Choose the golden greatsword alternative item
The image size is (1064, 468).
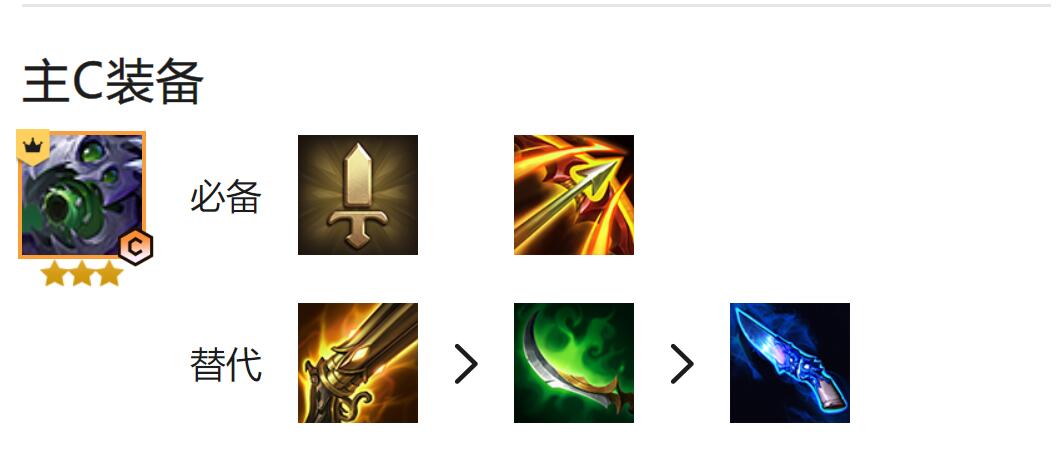358,363
